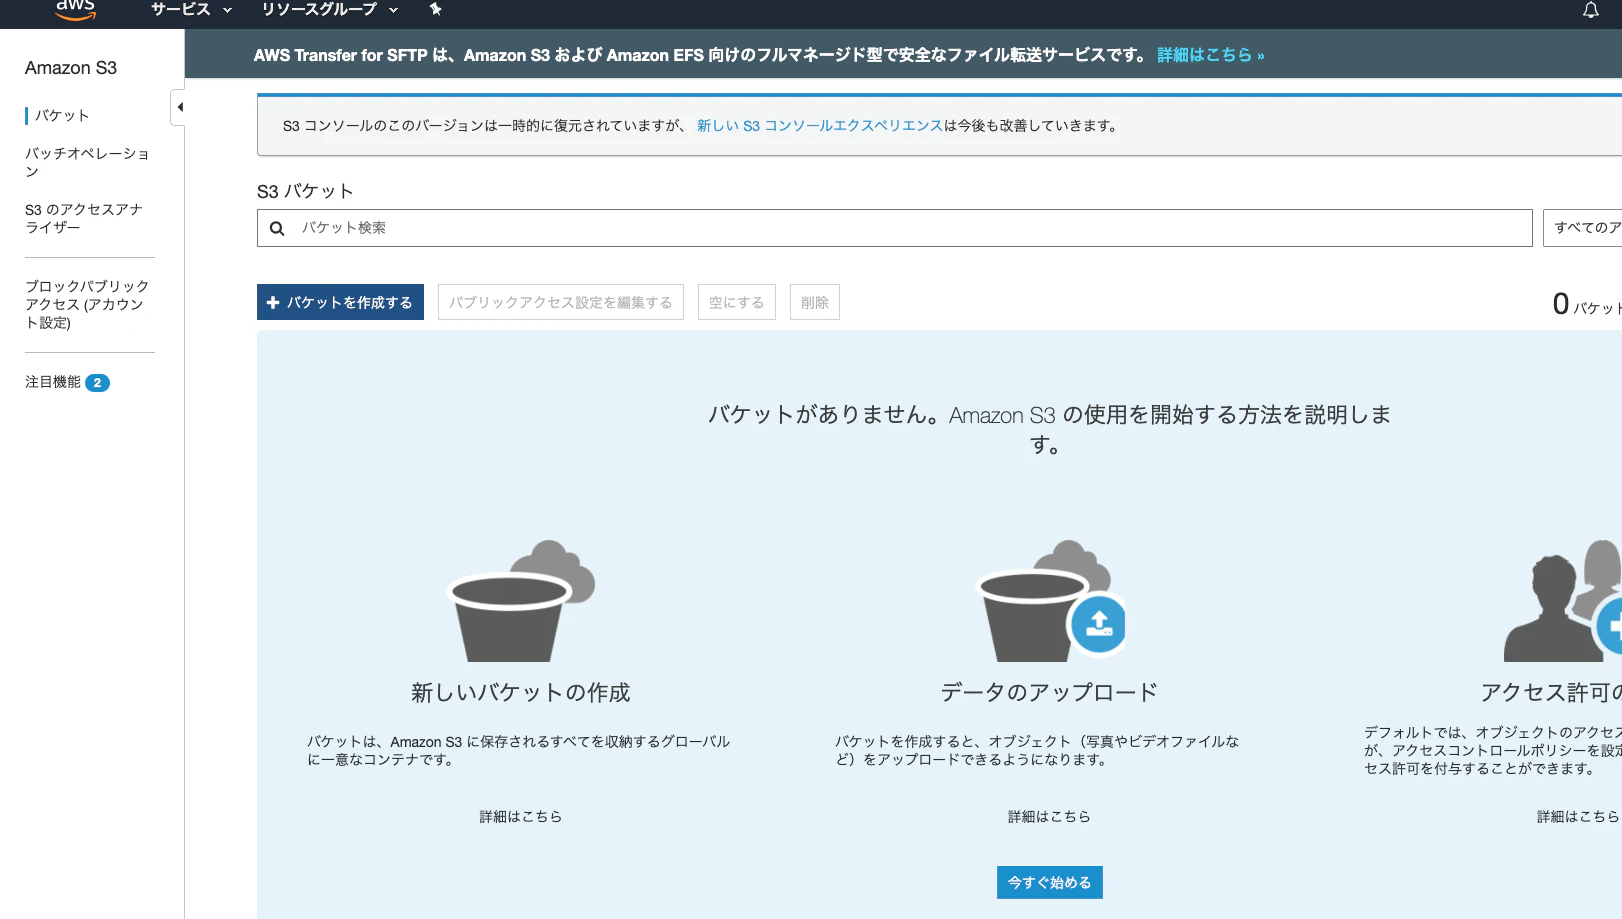Open notifications bell icon
Image resolution: width=1622 pixels, height=919 pixels.
pyautogui.click(x=1590, y=10)
